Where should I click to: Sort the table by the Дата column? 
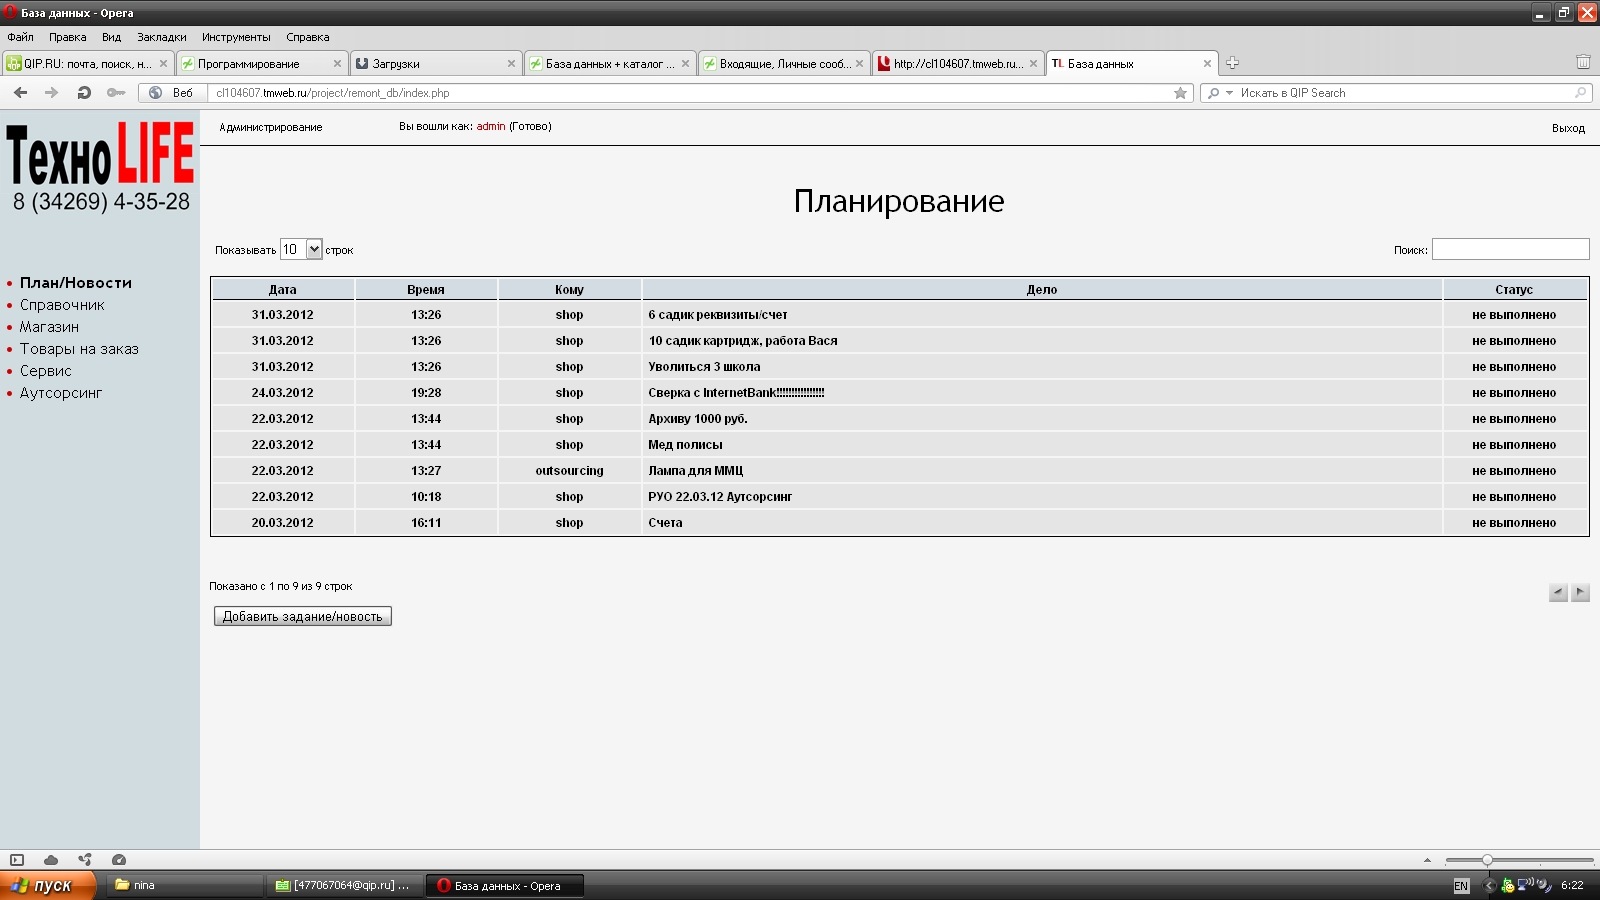[x=283, y=289]
